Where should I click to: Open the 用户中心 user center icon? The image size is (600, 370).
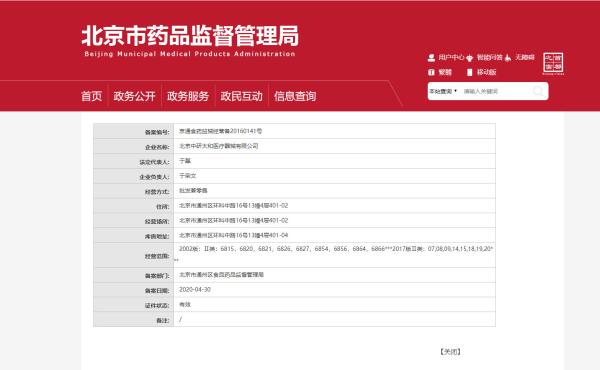[431, 58]
